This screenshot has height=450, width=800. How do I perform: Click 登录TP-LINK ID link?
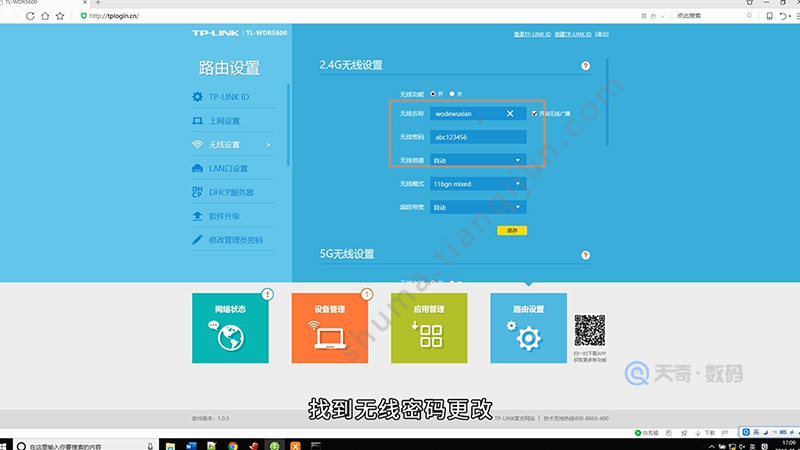[532, 34]
